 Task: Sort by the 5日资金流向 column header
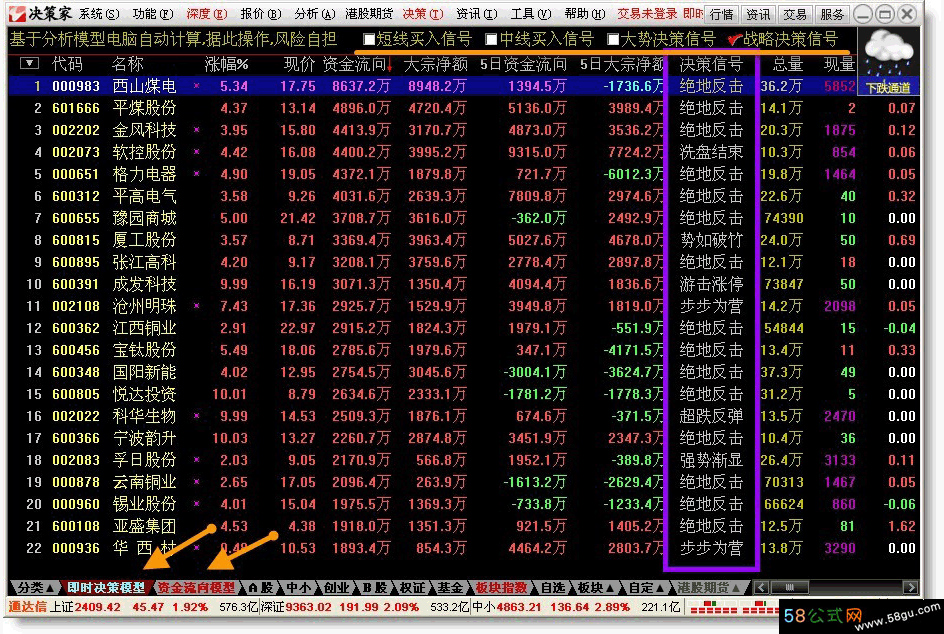pos(523,64)
